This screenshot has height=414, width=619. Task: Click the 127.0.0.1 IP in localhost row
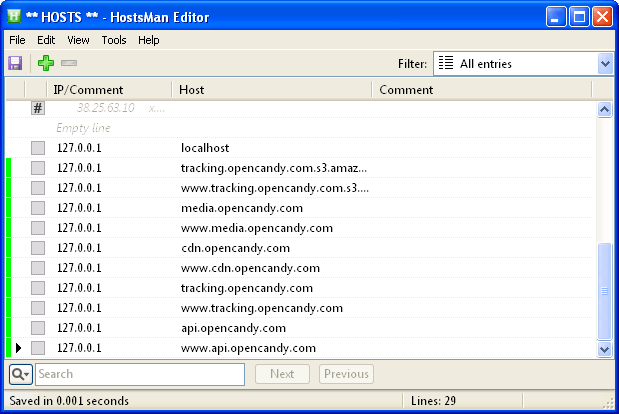coord(79,148)
